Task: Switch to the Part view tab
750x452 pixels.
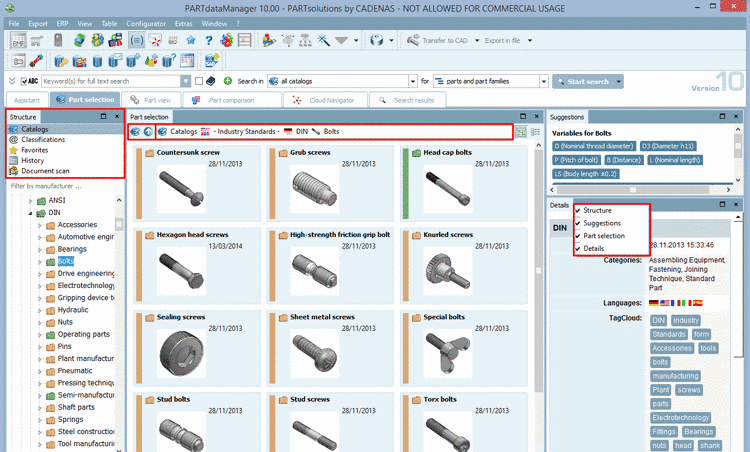Action: coord(151,100)
